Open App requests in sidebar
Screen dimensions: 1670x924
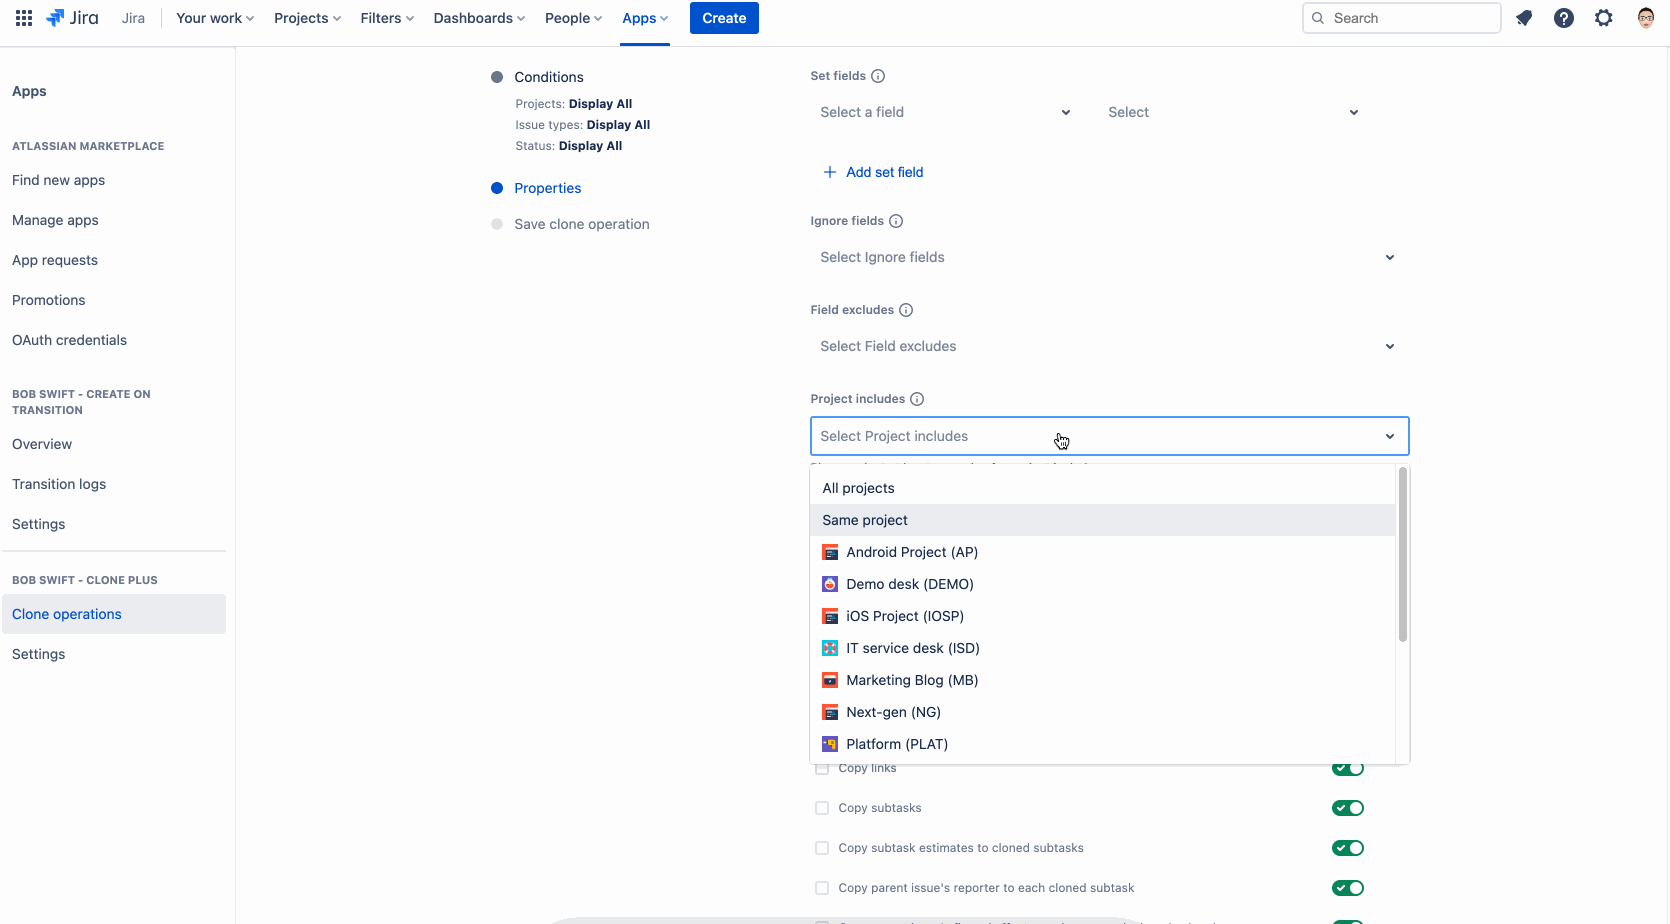click(55, 260)
